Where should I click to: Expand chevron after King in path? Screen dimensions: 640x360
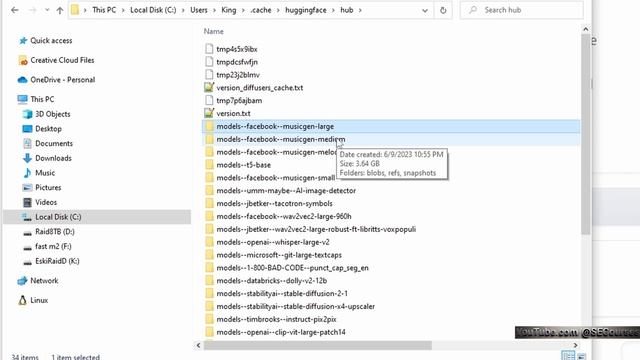pos(243,10)
